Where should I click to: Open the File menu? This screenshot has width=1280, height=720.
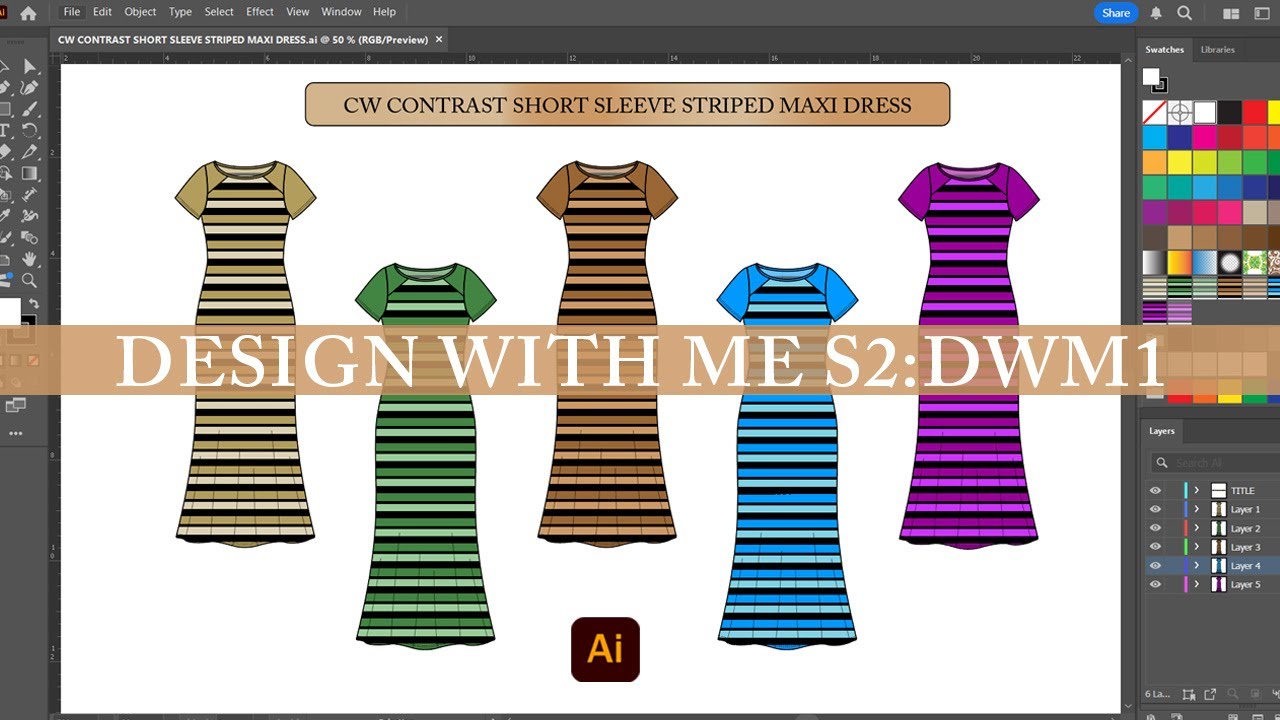click(71, 12)
